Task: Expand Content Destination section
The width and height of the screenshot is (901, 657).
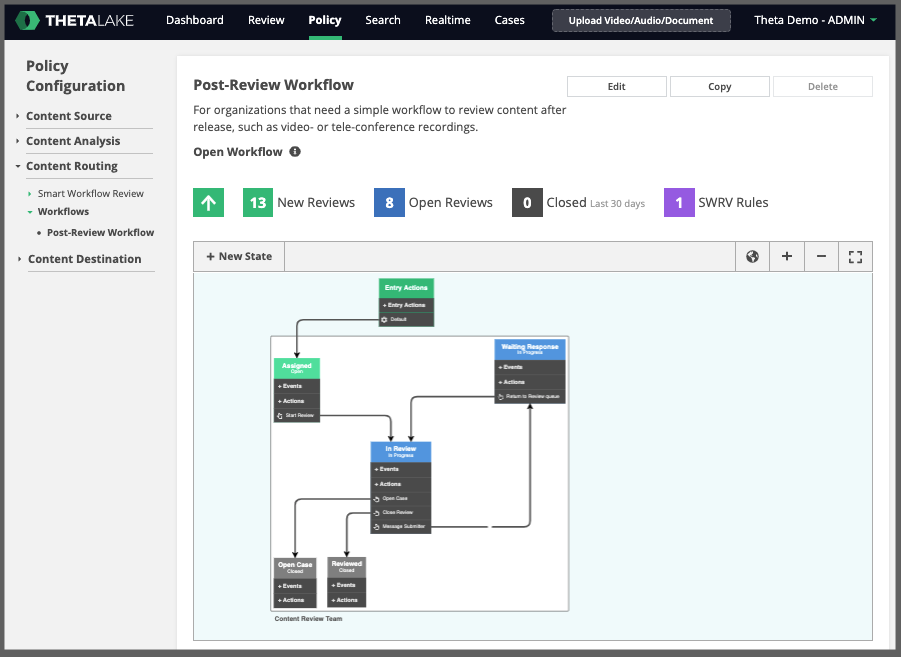Action: point(19,259)
